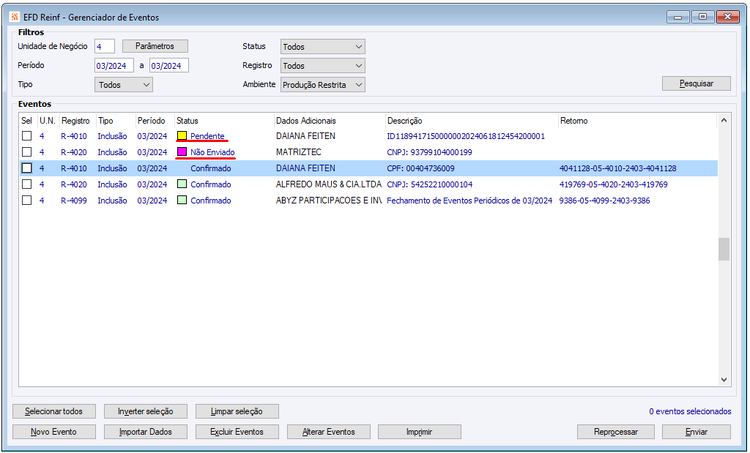This screenshot has height=453, width=750.
Task: Click the Selecionar todos button
Action: (54, 411)
